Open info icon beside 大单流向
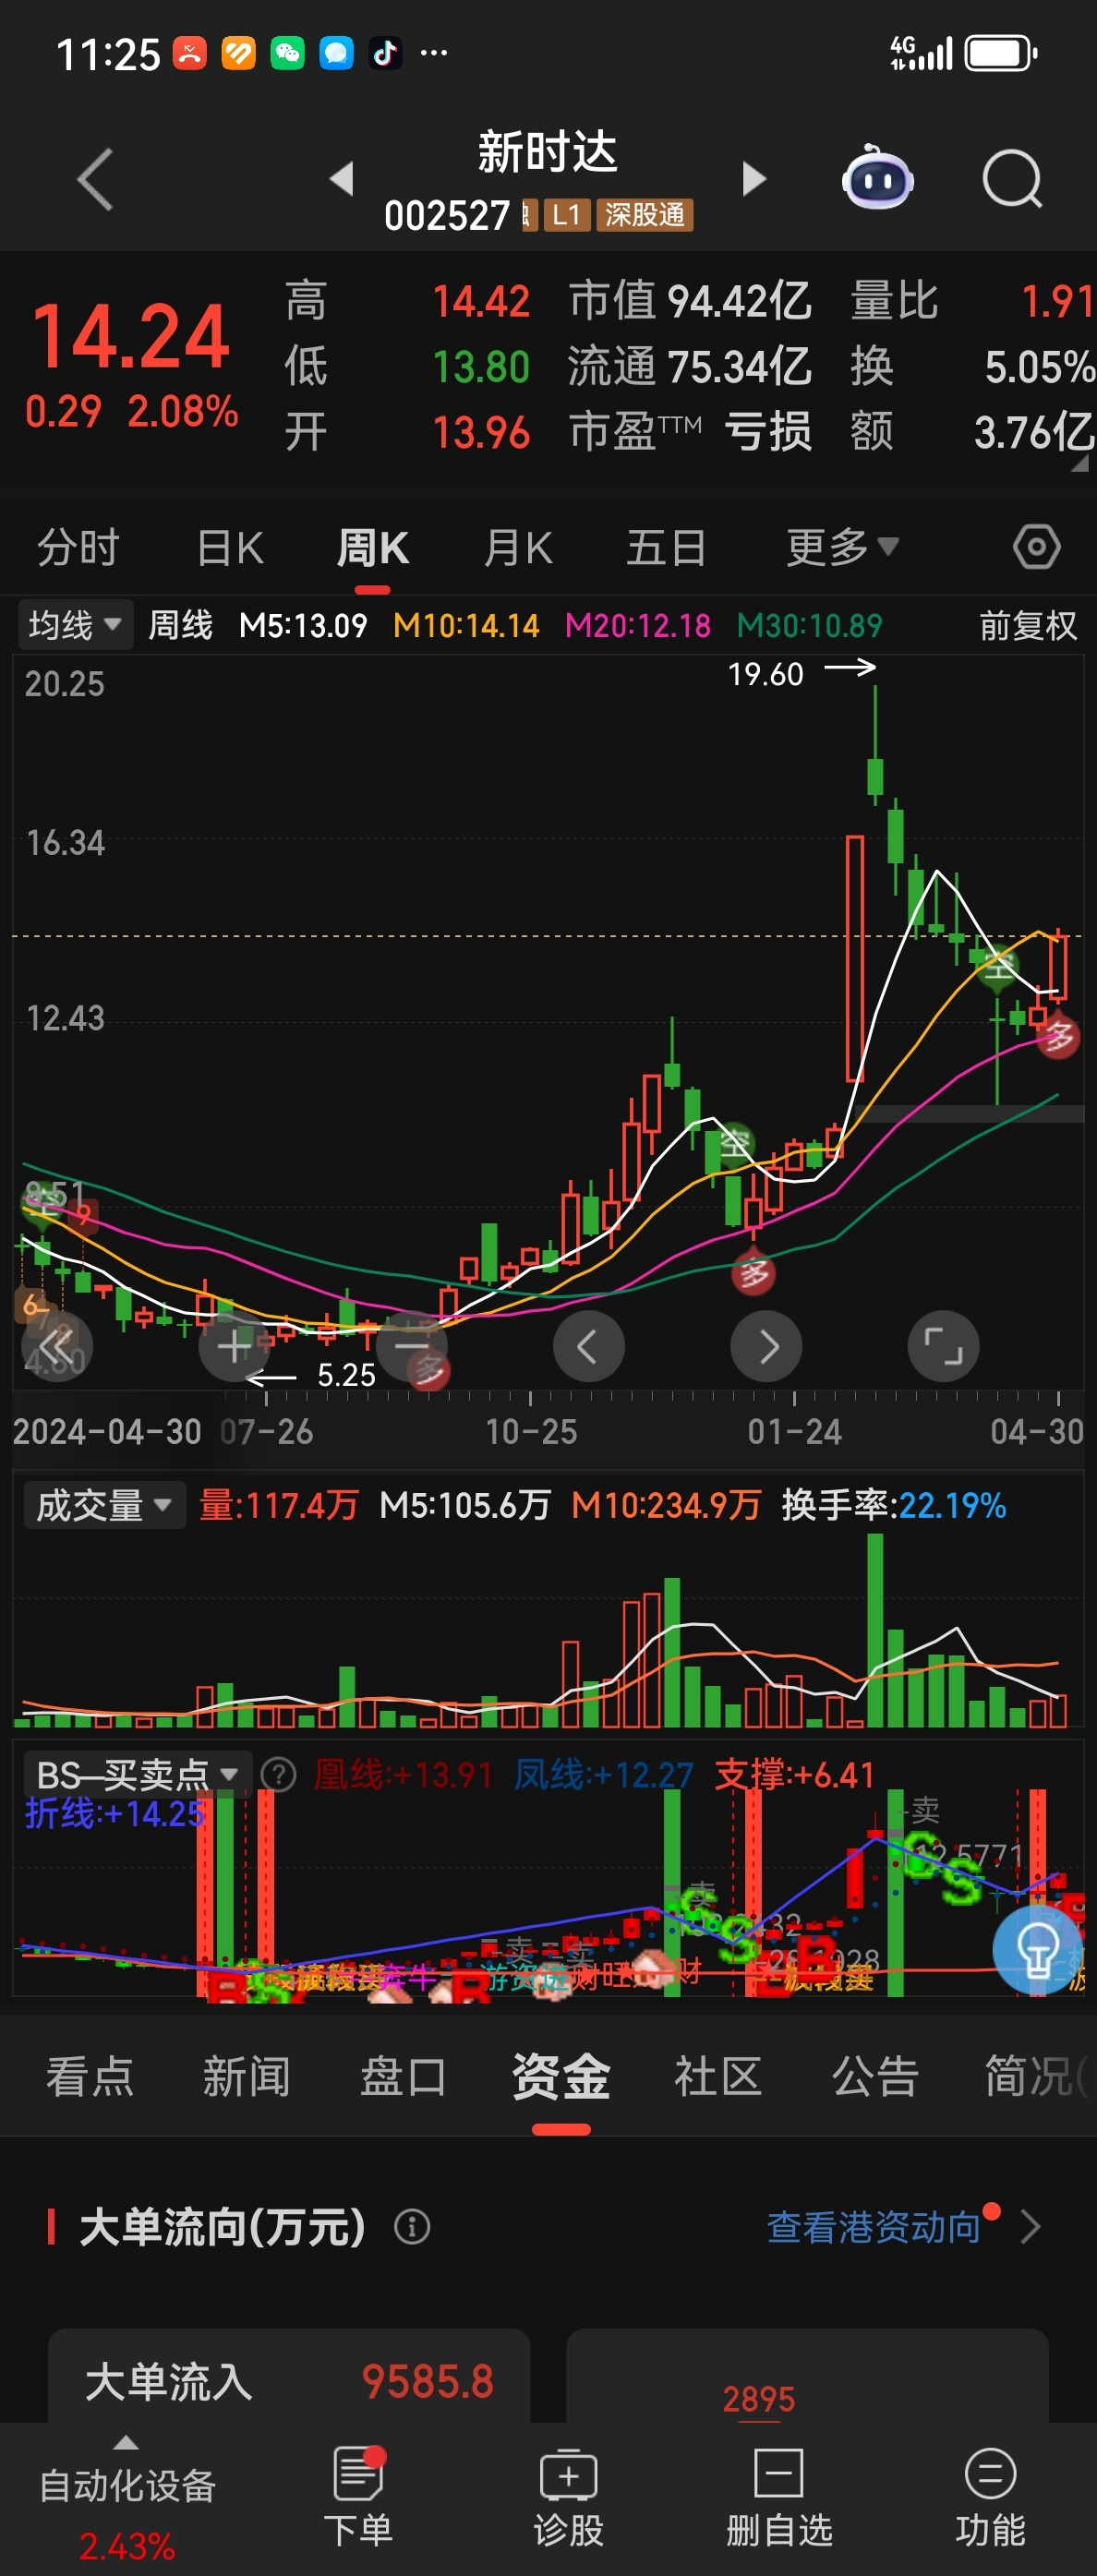Screen dimensions: 1097x2576 412,2227
